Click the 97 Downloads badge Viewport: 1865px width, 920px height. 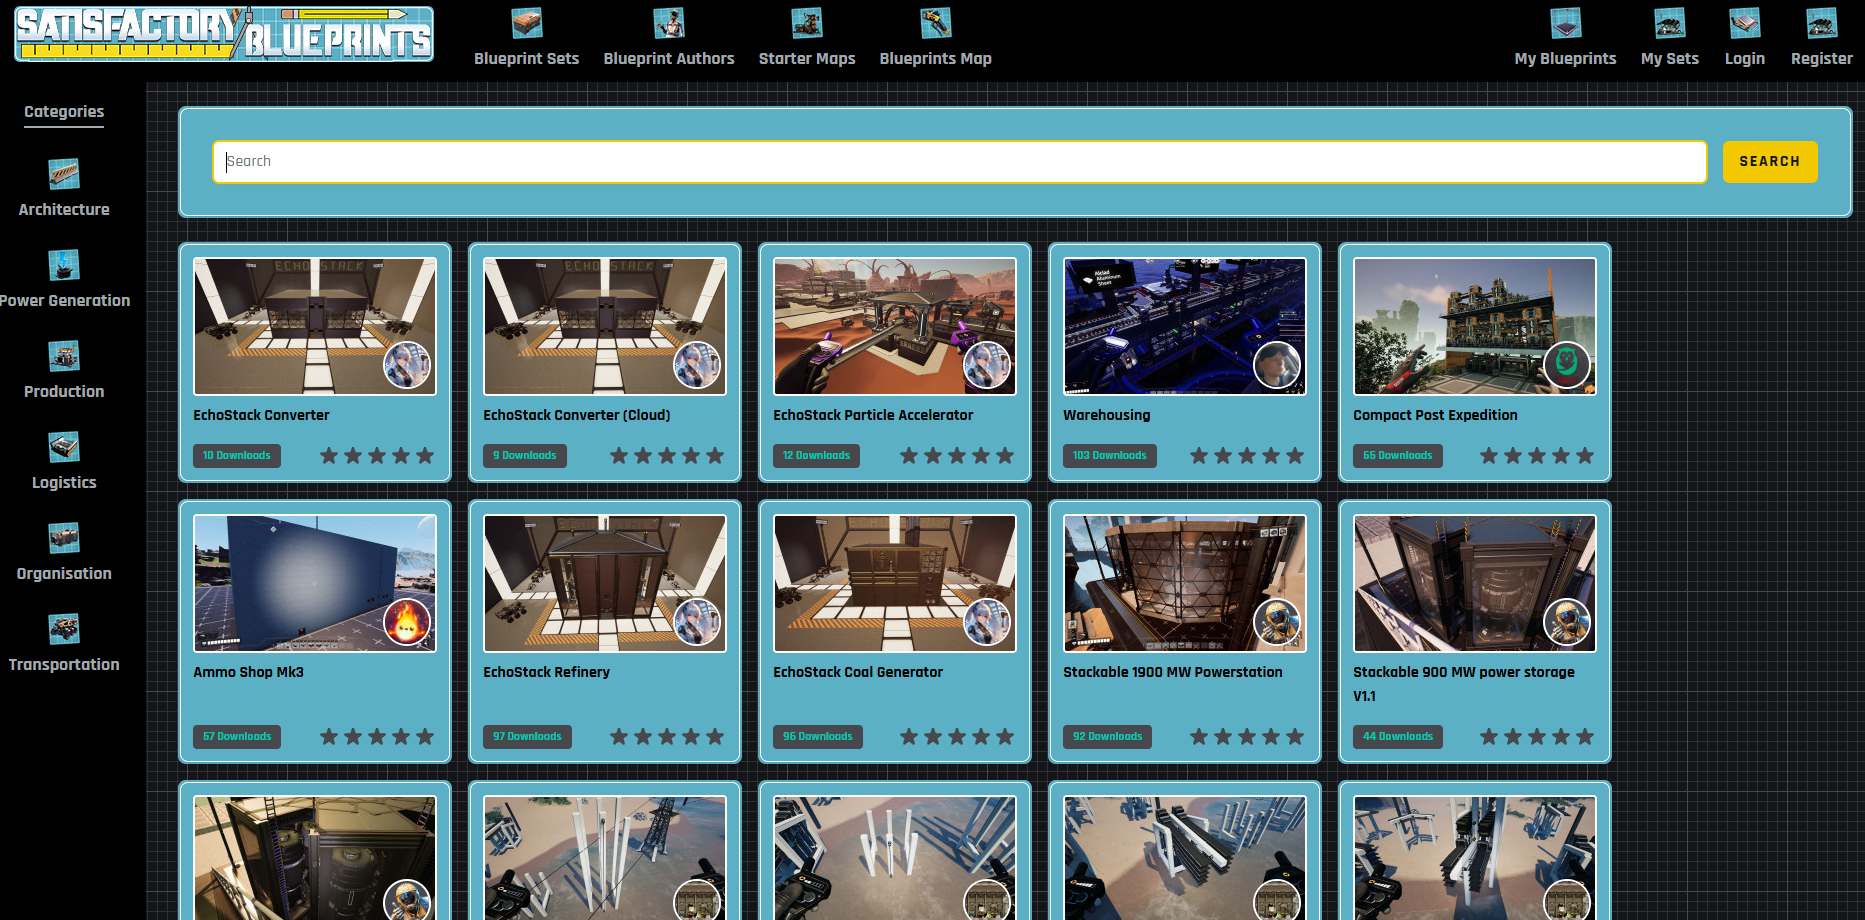[527, 737]
